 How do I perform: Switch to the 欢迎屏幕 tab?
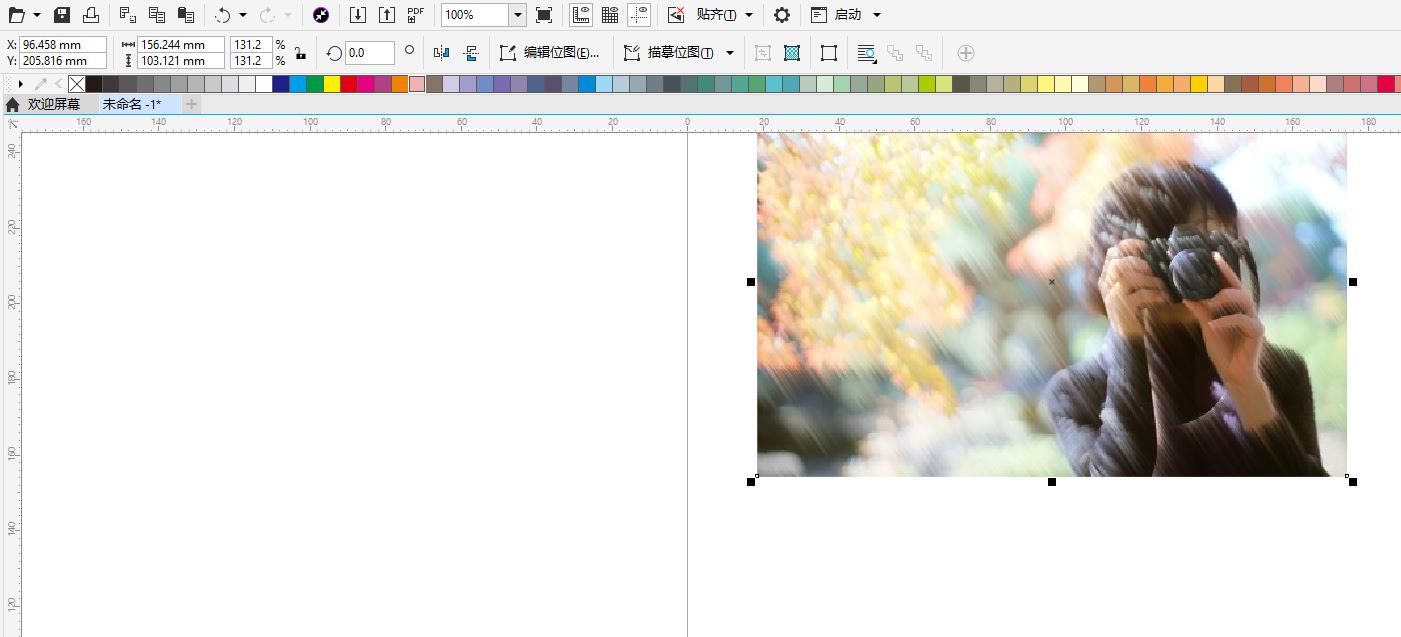(x=53, y=104)
